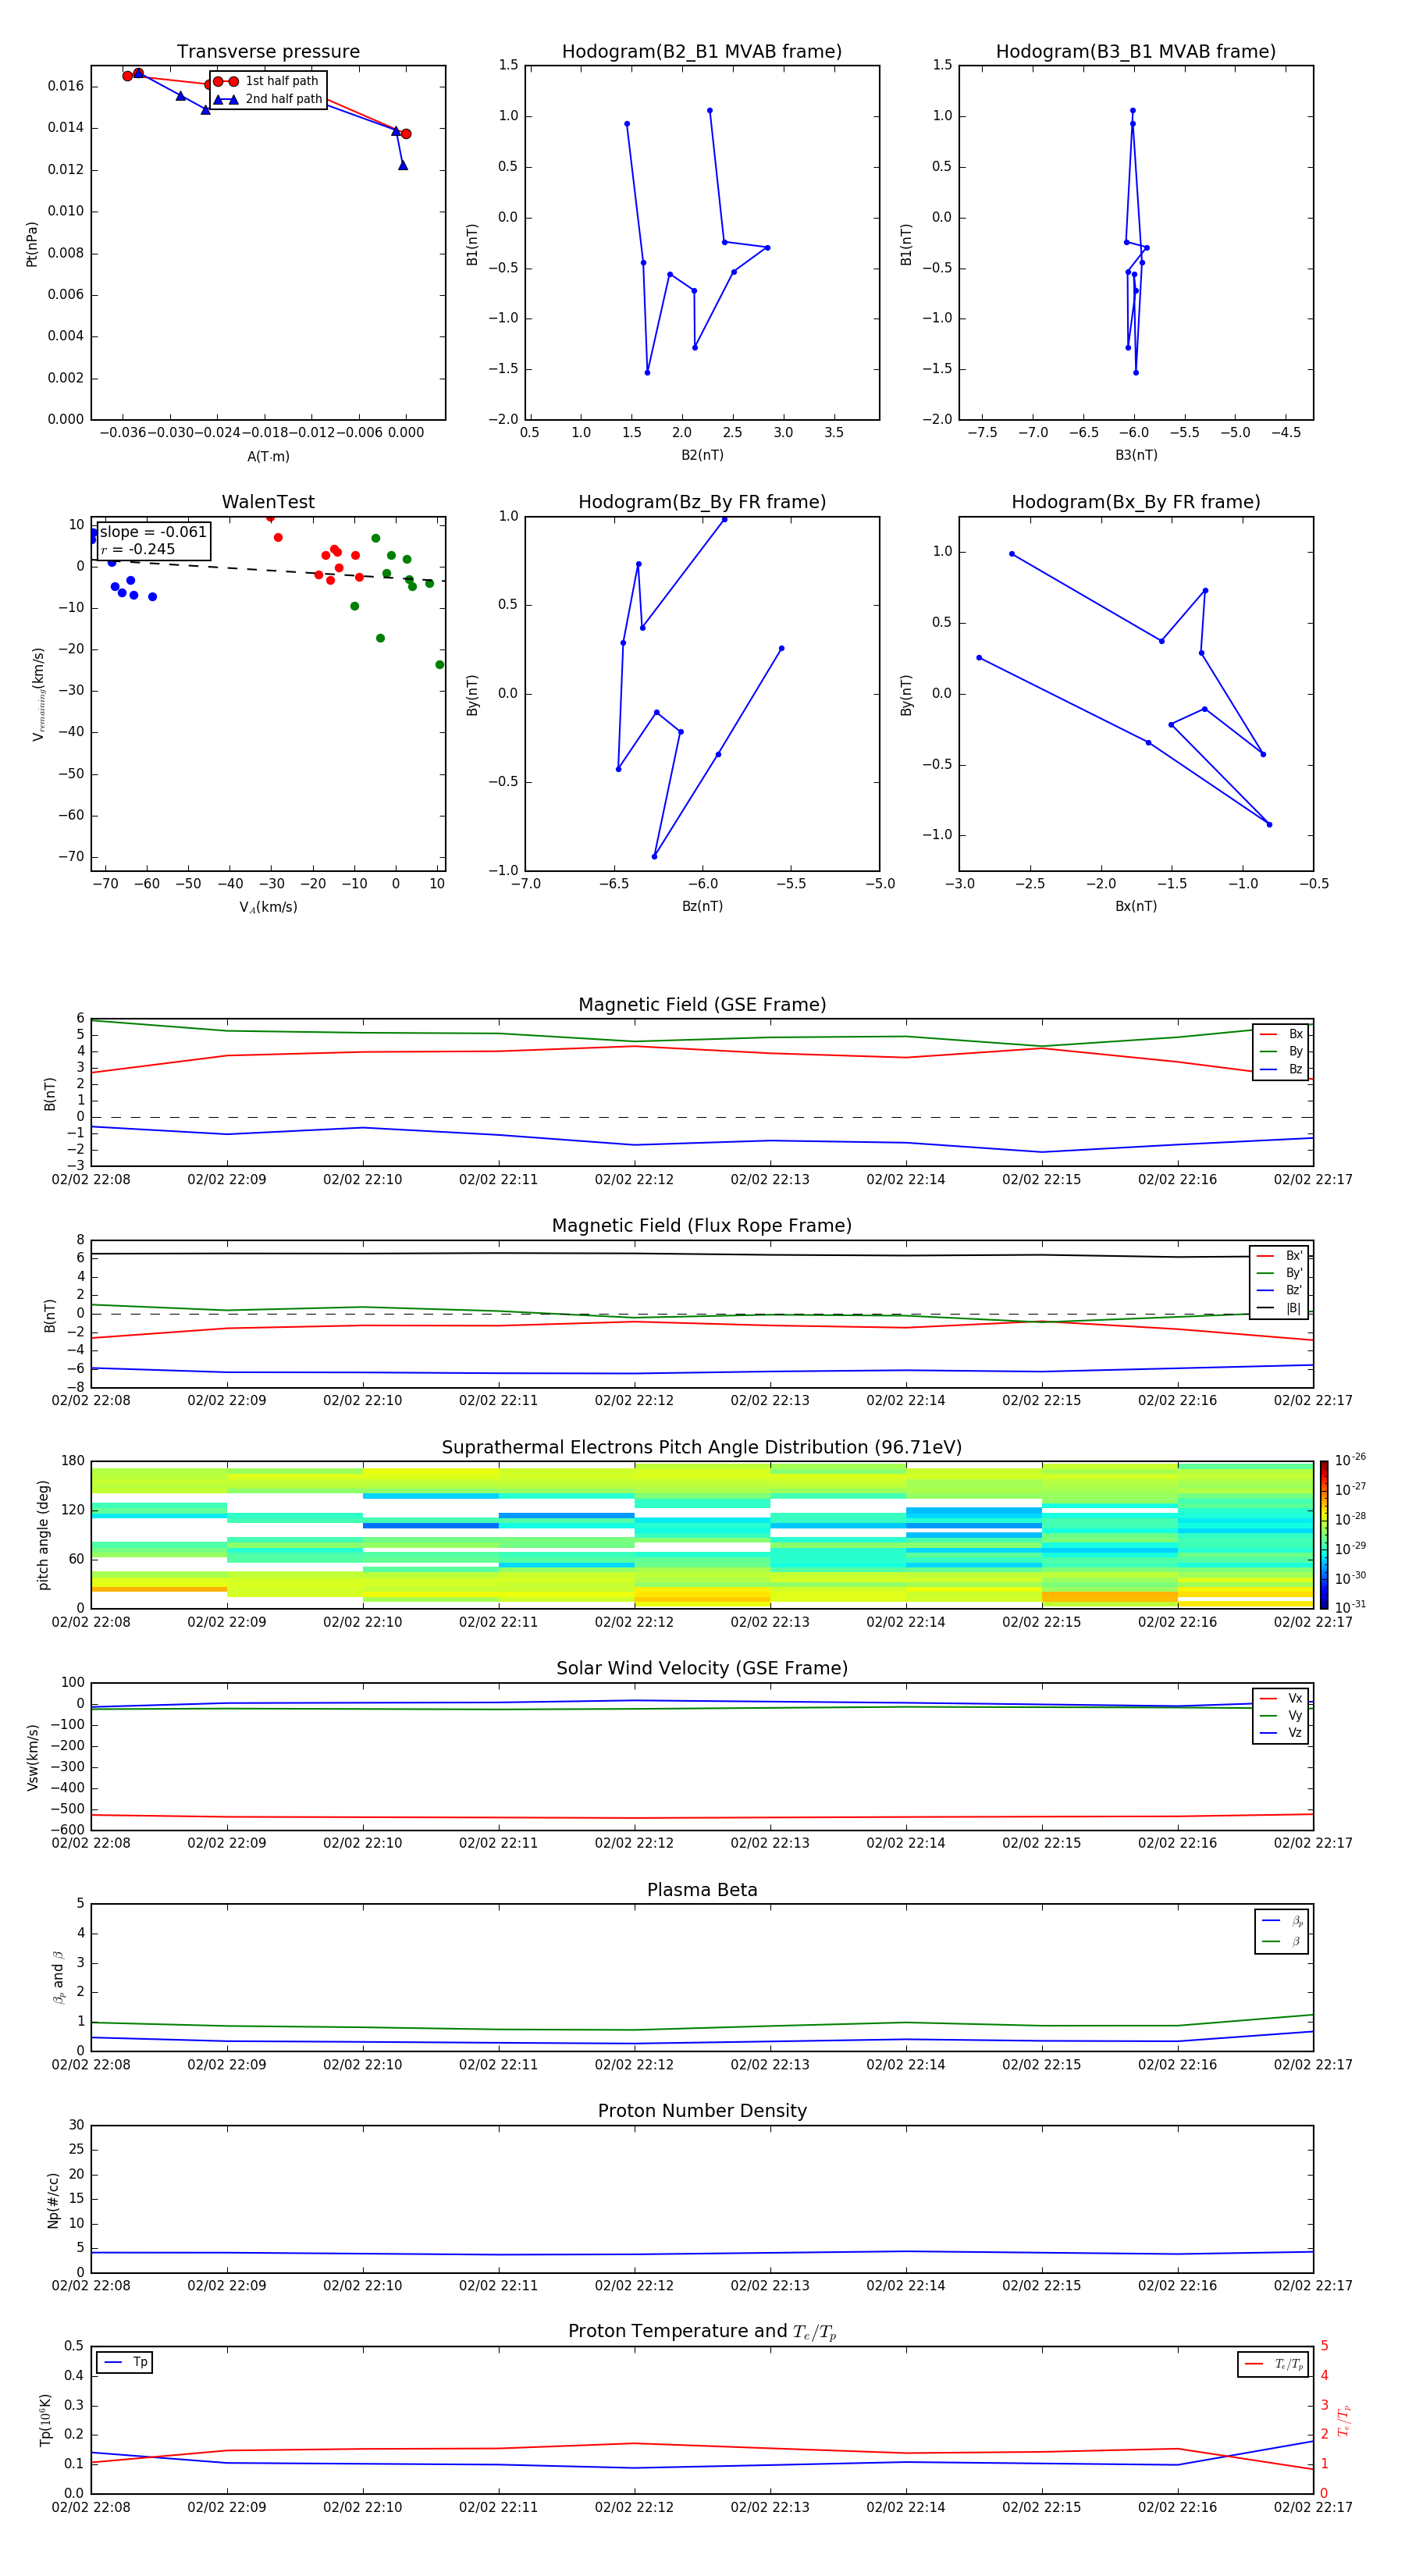Click '02/02 22:12' tick under GSE magnetic field
Viewport: 1405px width, 2576px height.
634,1180
